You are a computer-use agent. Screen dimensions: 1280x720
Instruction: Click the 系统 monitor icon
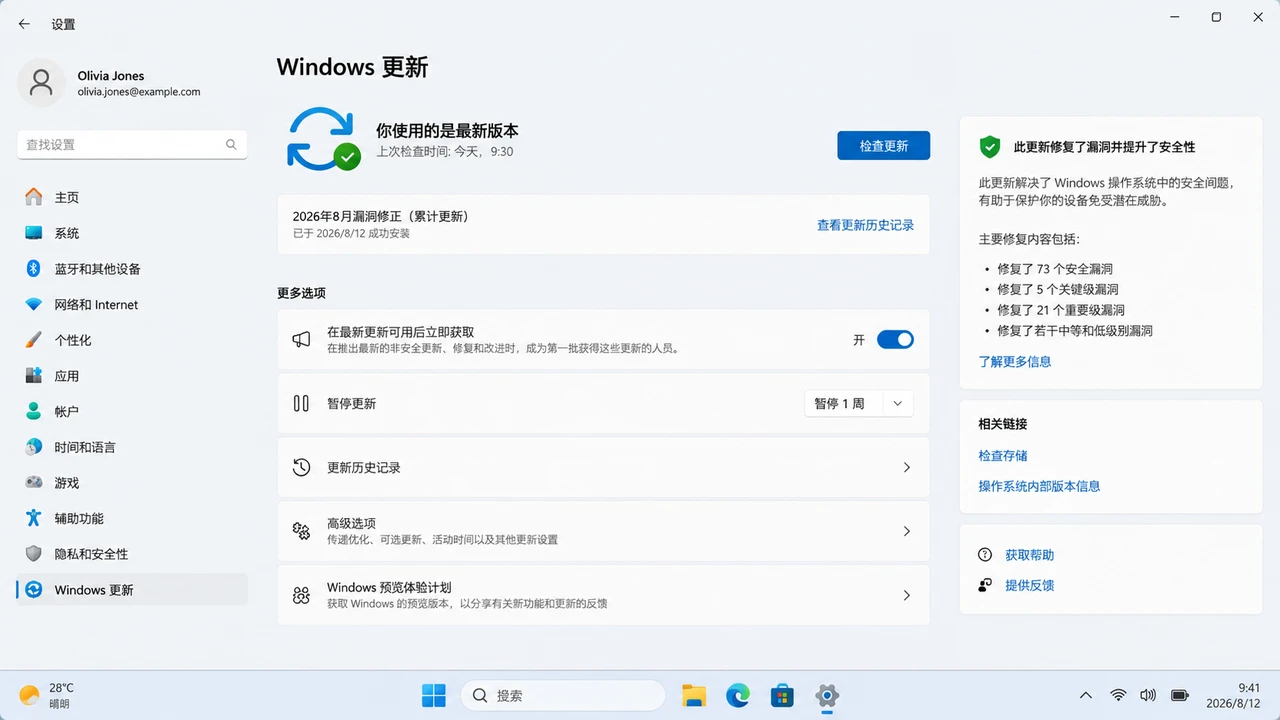click(34, 233)
